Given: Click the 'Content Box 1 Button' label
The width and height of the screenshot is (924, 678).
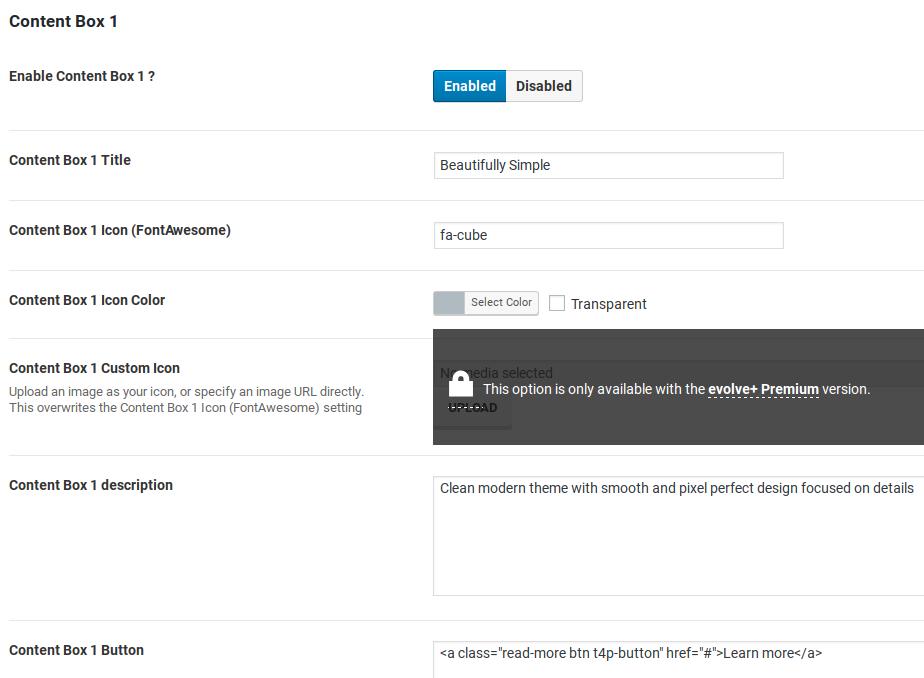Looking at the screenshot, I should click(76, 650).
